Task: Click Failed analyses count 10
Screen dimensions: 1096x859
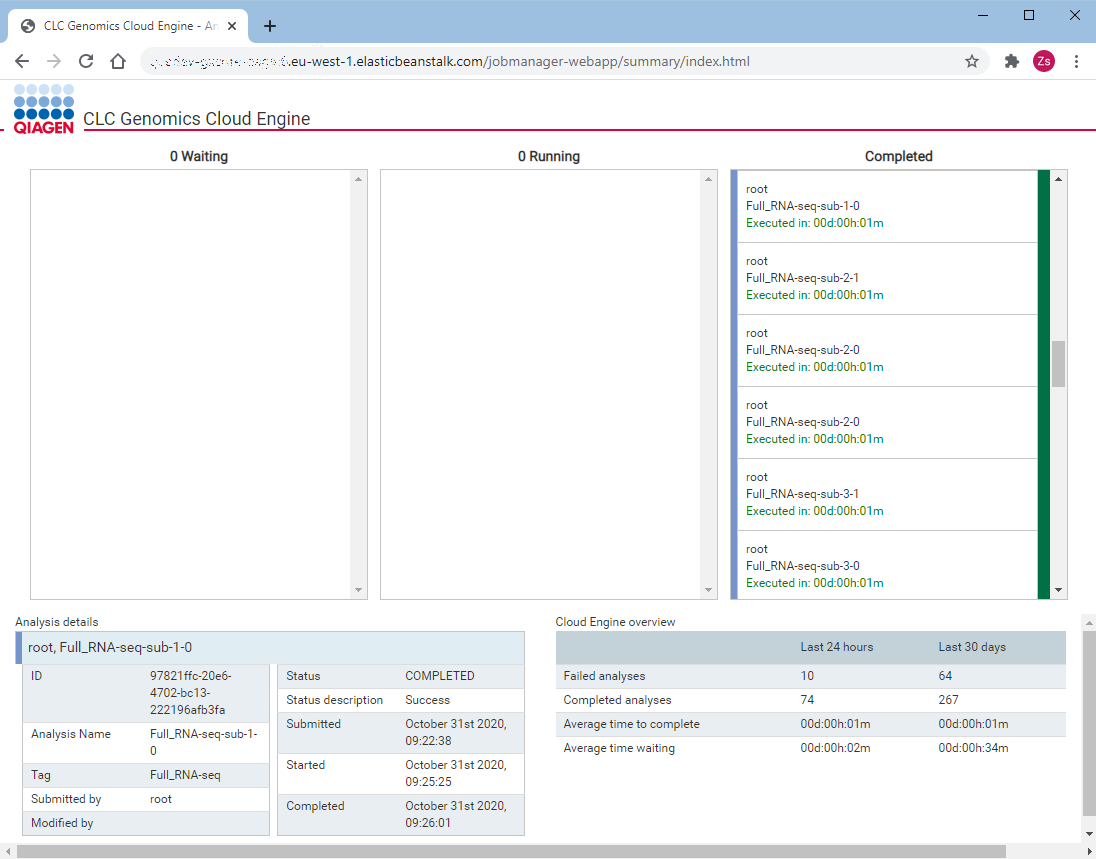Action: coord(807,676)
